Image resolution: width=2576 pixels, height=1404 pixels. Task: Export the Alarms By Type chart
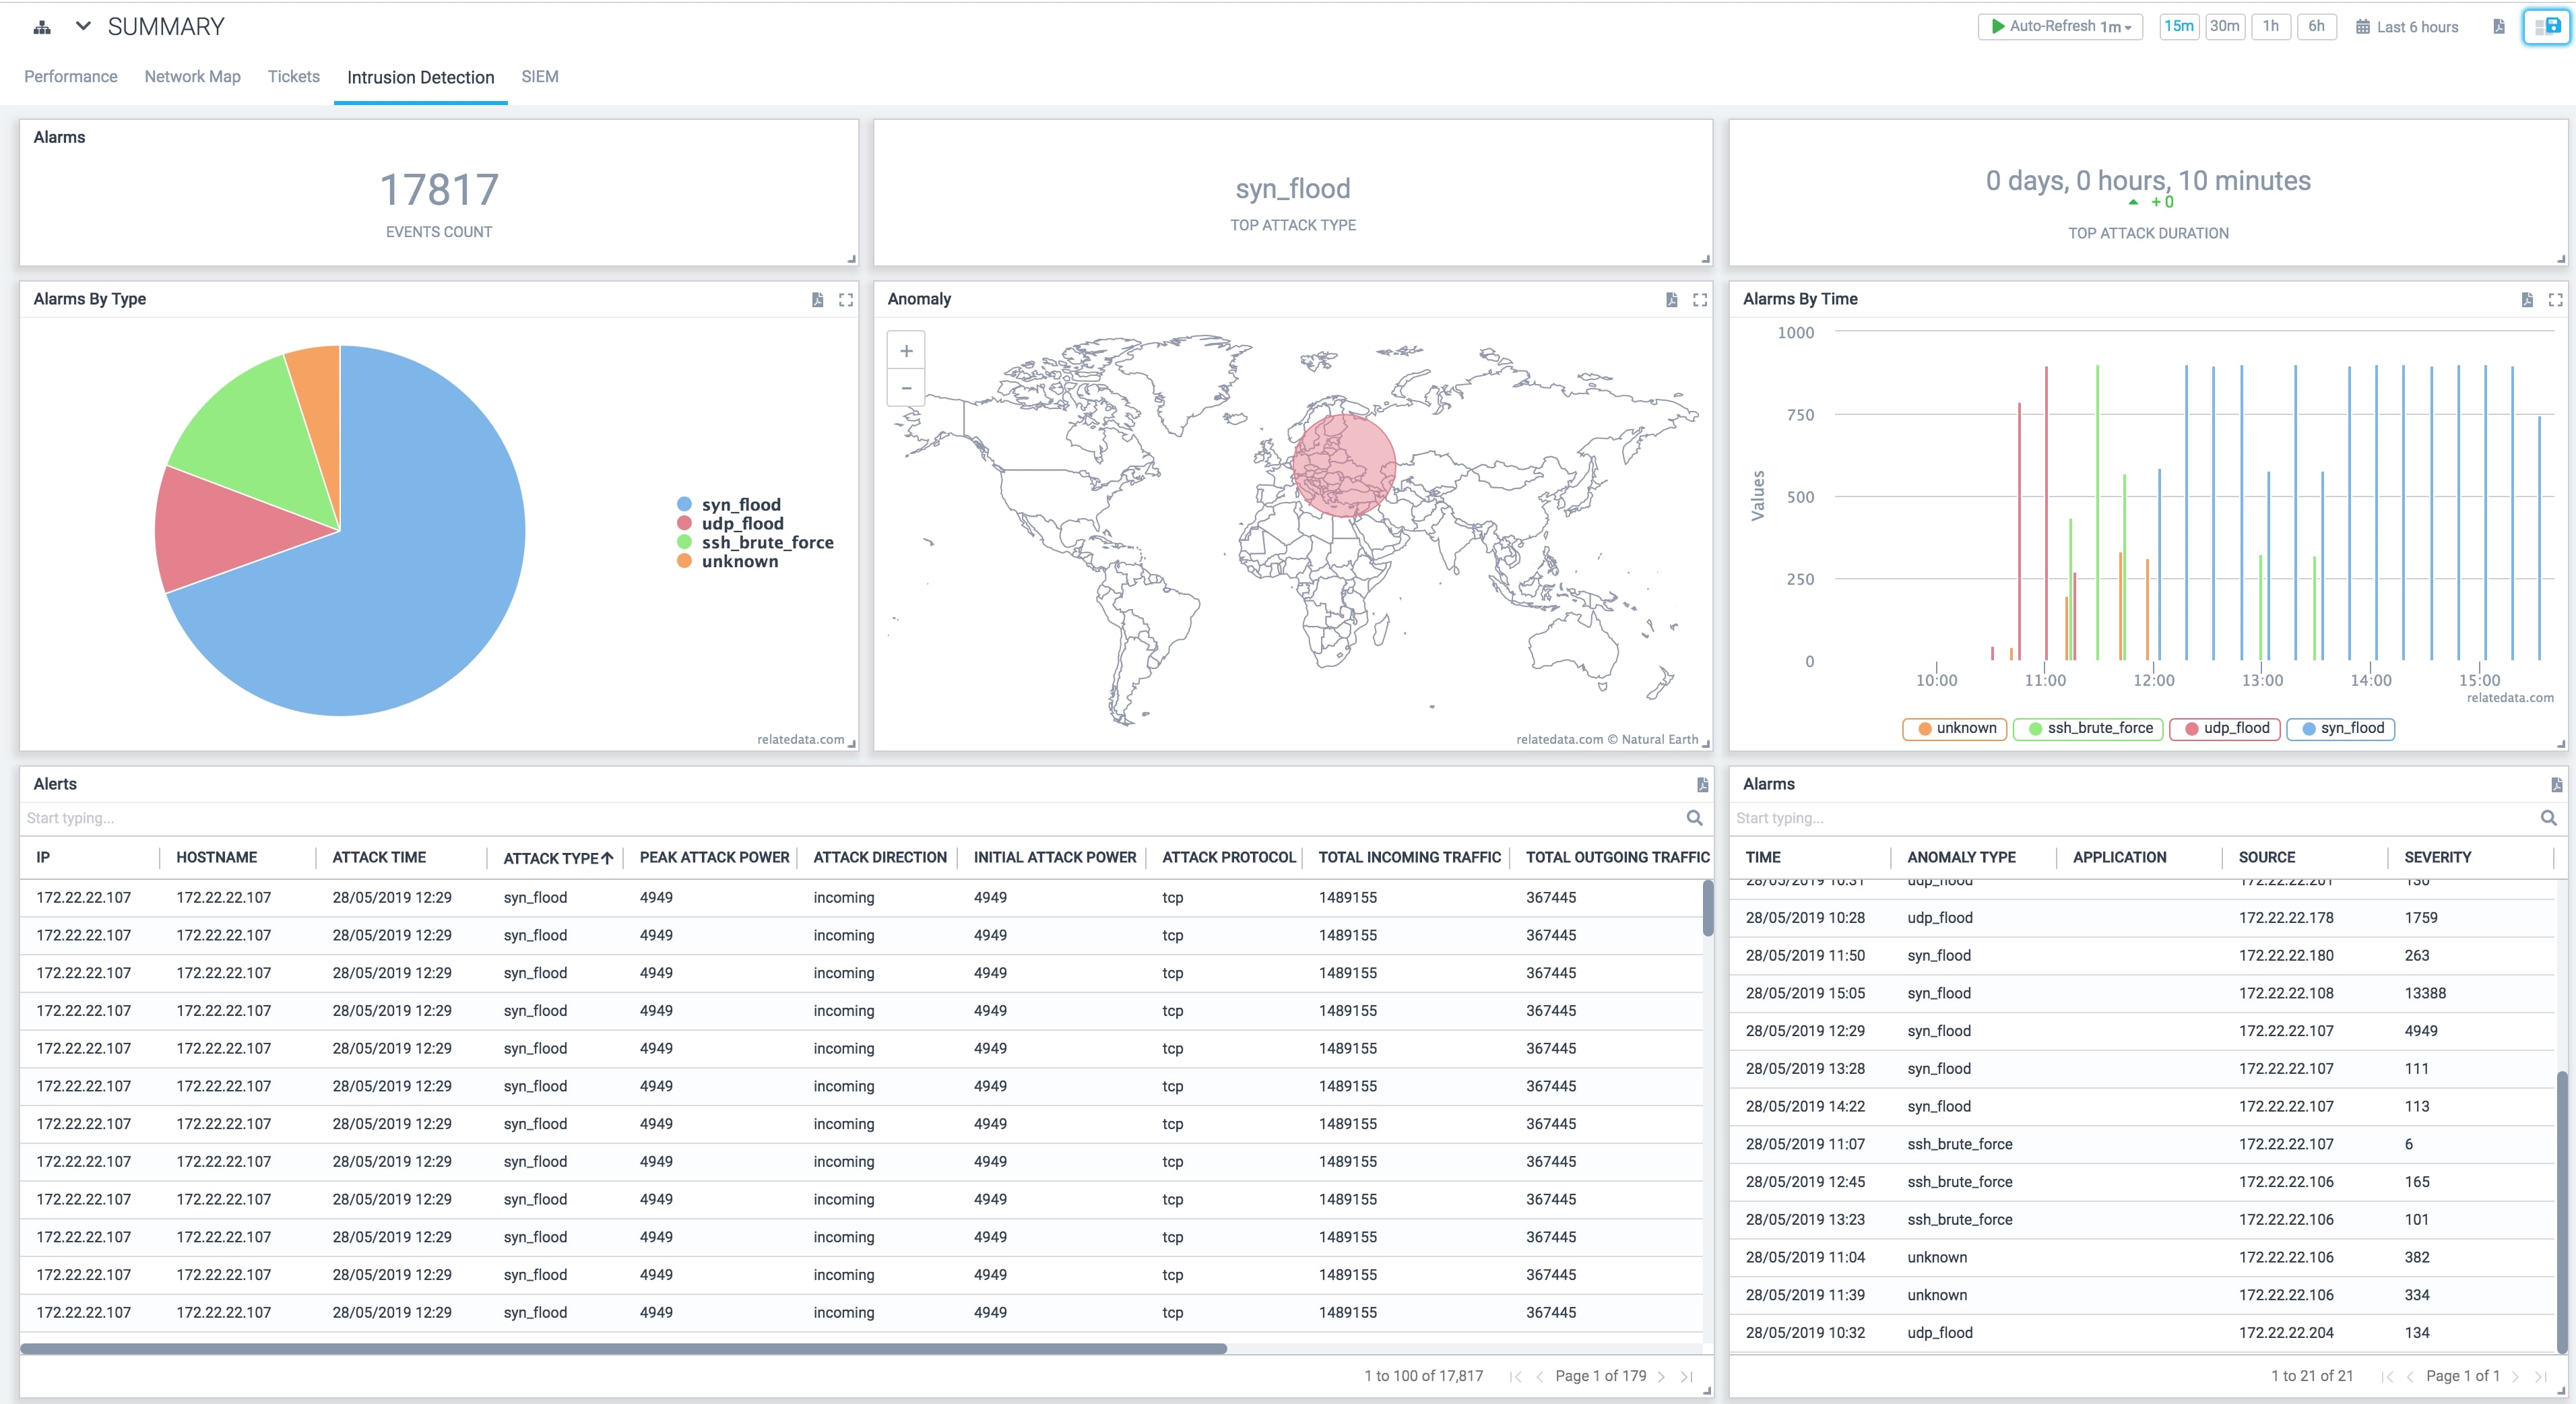[818, 300]
